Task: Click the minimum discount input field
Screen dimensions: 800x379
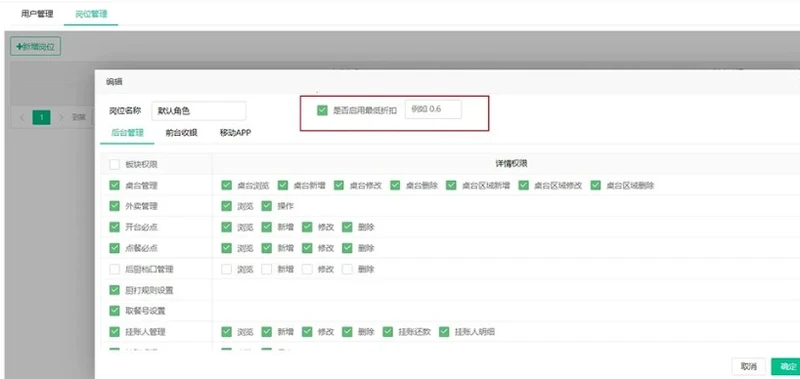Action: 433,109
